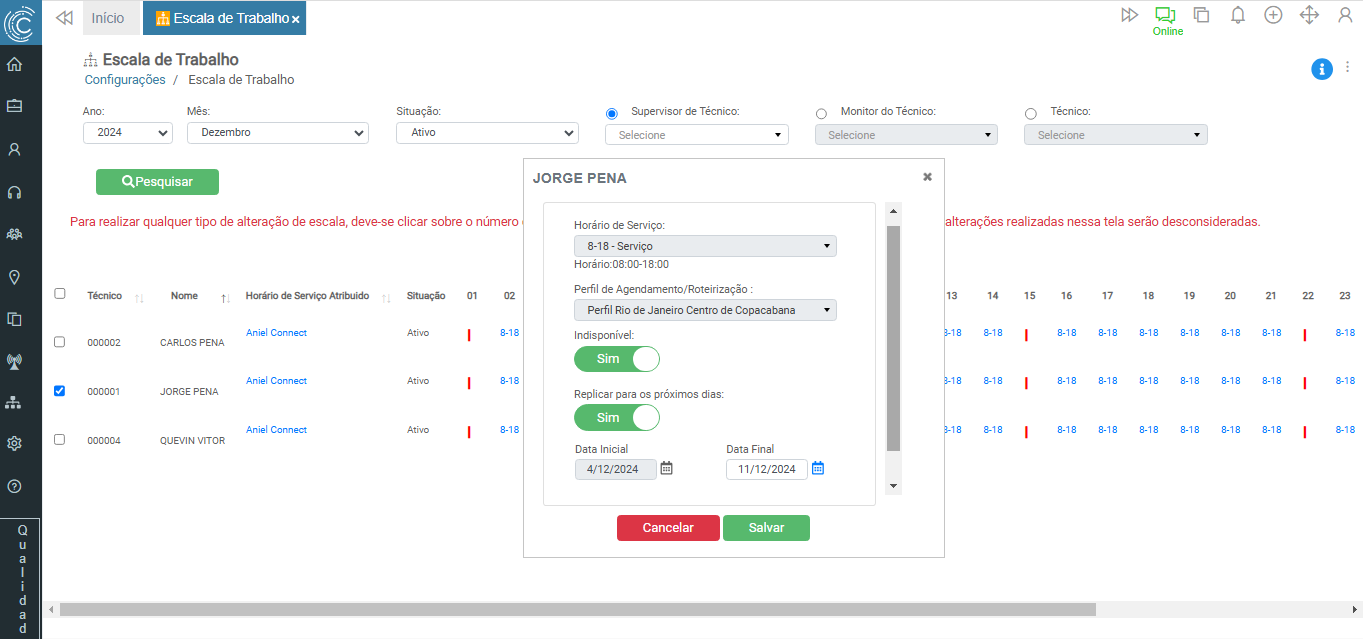The image size is (1363, 639).
Task: Click the green Salvar button
Action: tap(766, 528)
